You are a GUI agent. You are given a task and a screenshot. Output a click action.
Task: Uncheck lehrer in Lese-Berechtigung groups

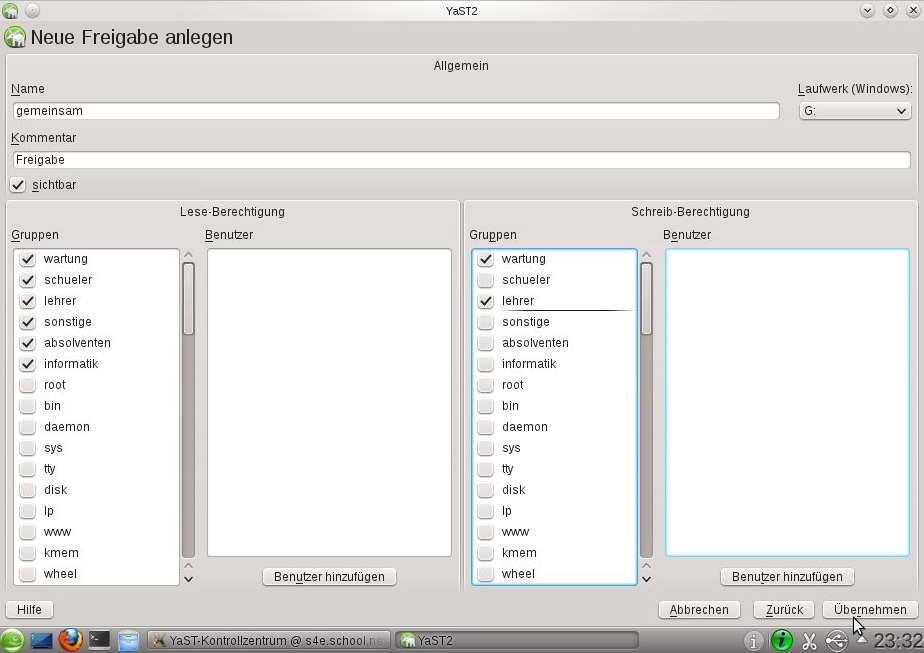27,301
